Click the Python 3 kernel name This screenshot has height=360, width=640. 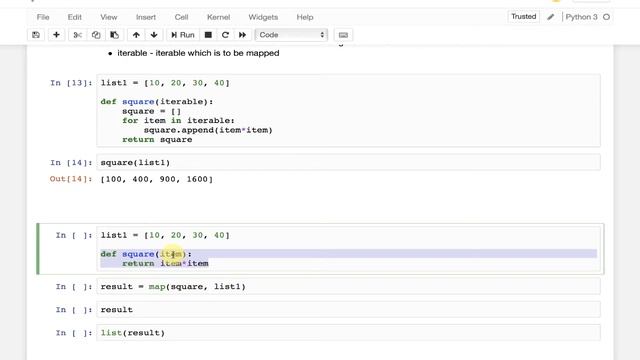(x=581, y=17)
